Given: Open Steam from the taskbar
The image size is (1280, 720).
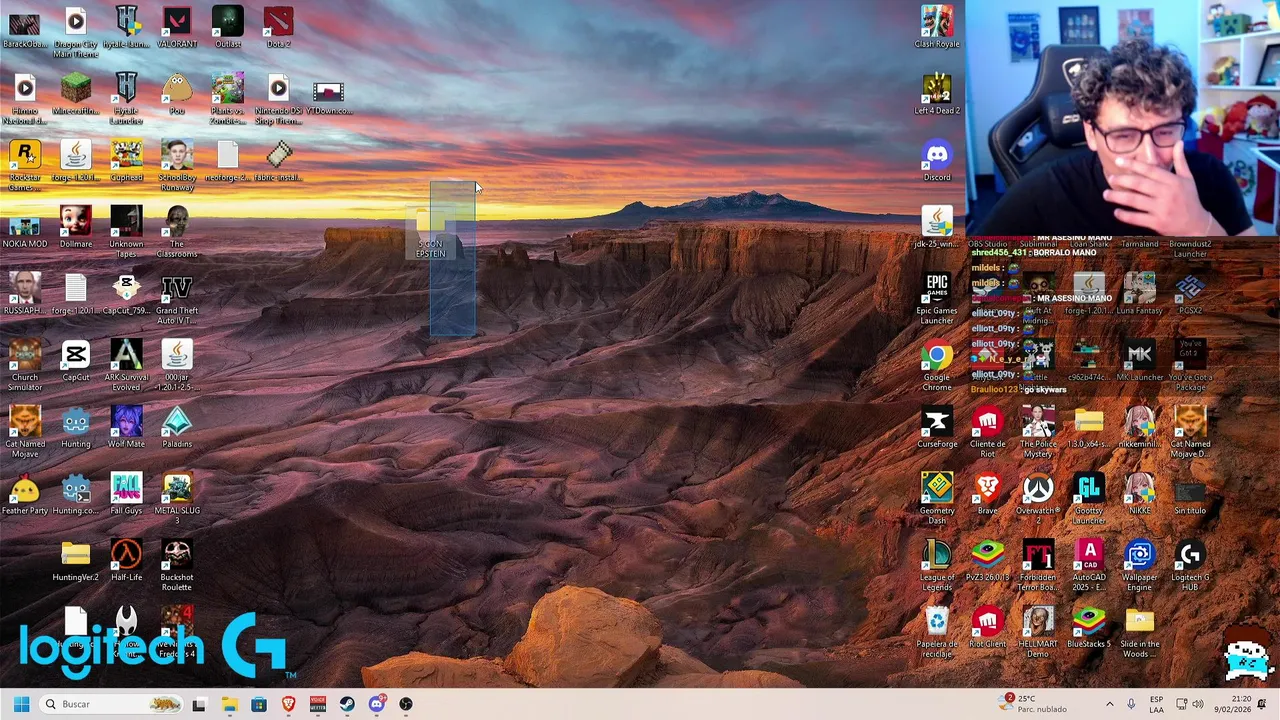Looking at the screenshot, I should point(347,704).
